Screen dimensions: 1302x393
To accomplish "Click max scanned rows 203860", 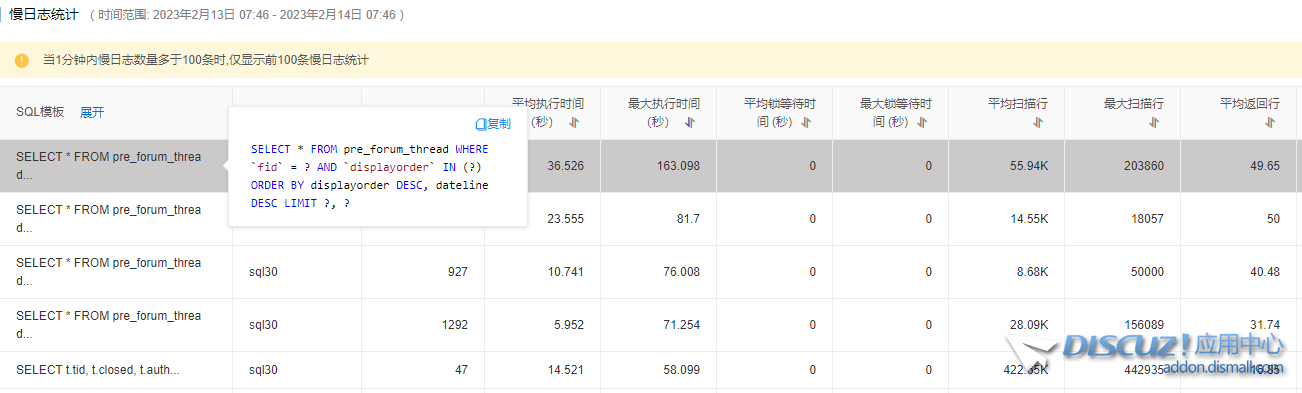I will (x=1144, y=166).
